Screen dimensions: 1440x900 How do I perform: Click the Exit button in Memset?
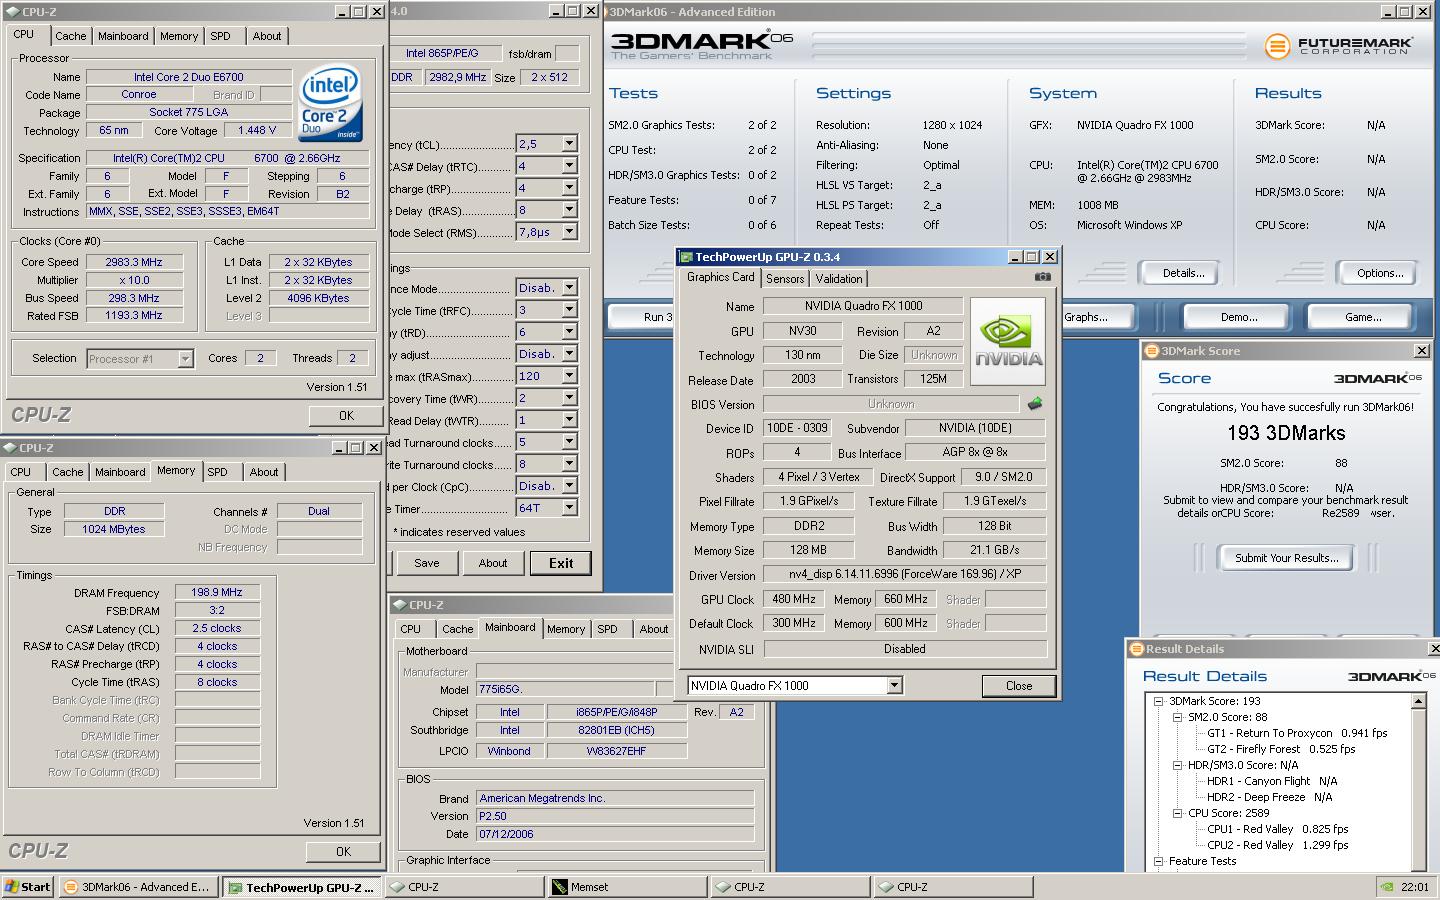[x=561, y=563]
